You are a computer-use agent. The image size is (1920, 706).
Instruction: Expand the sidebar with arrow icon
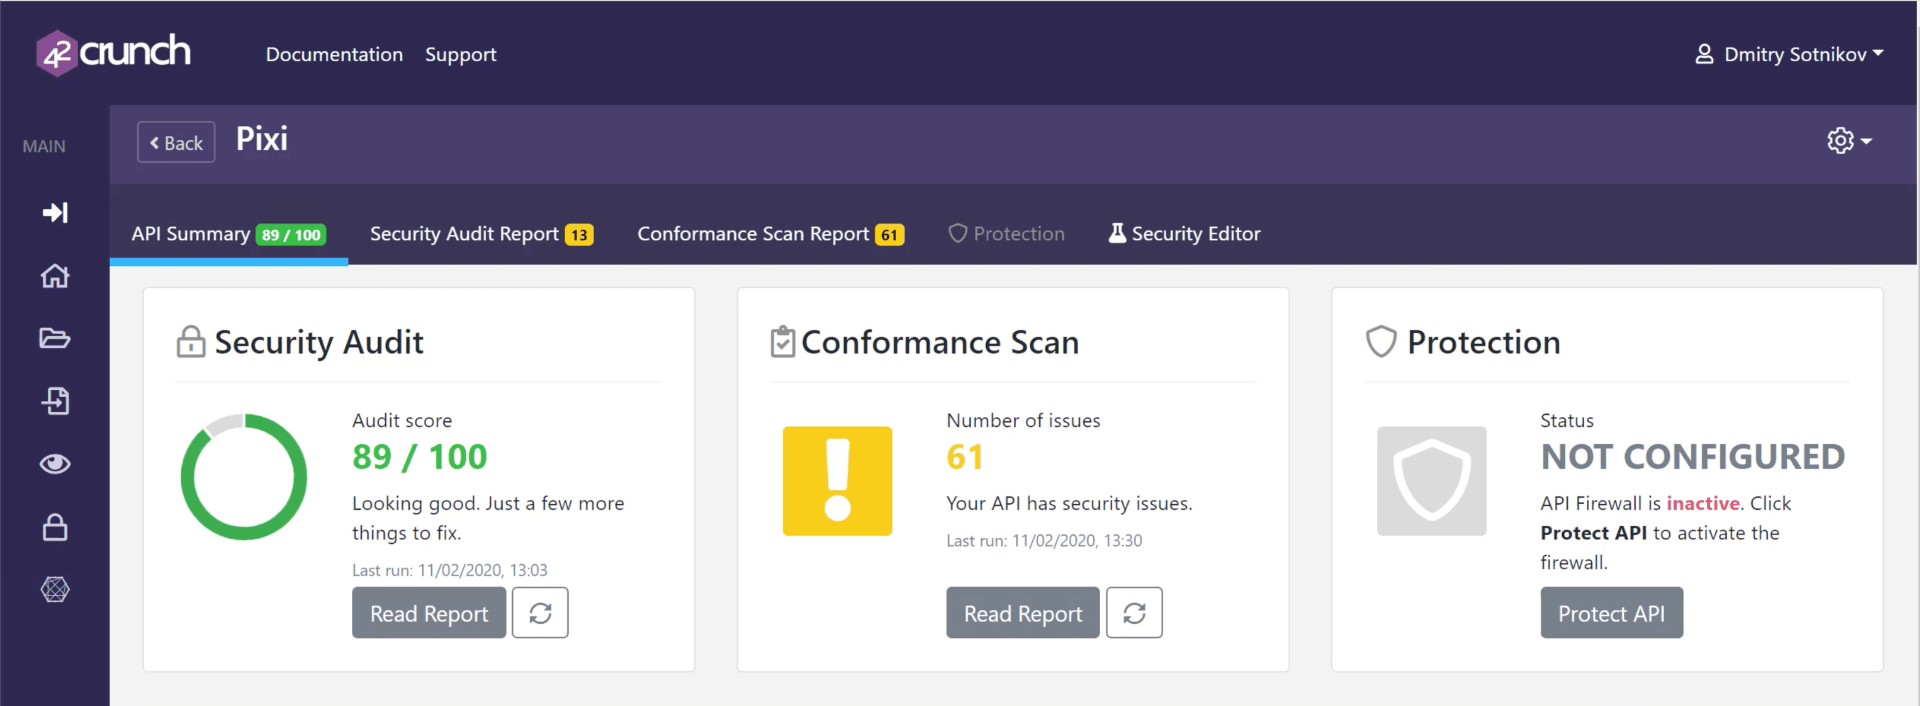click(55, 212)
